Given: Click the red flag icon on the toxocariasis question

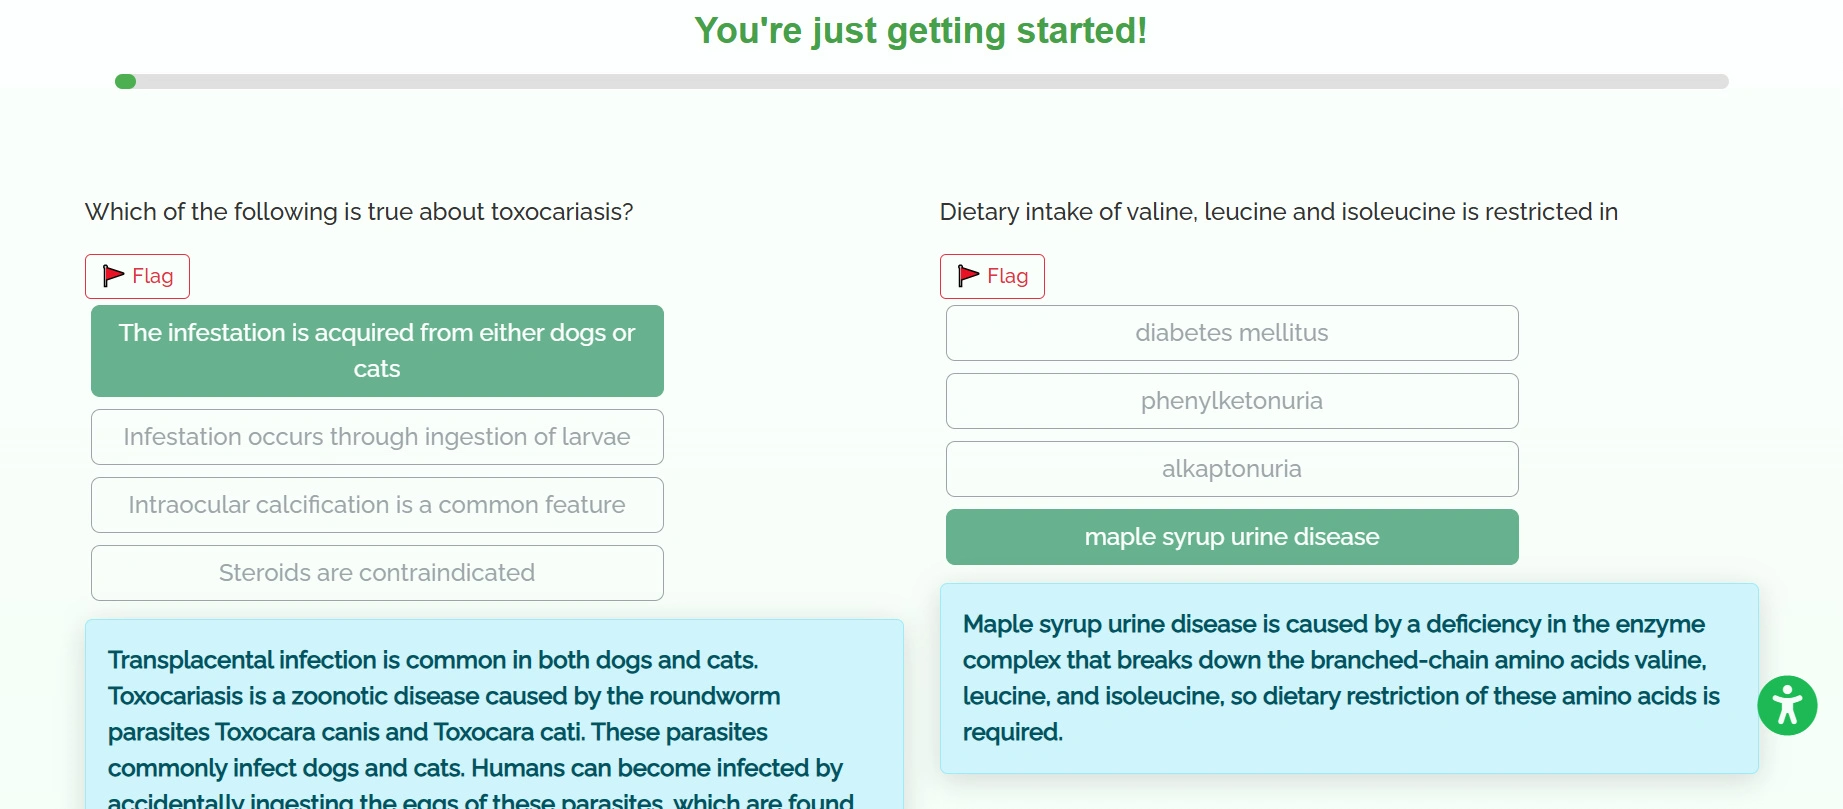Looking at the screenshot, I should pos(114,276).
